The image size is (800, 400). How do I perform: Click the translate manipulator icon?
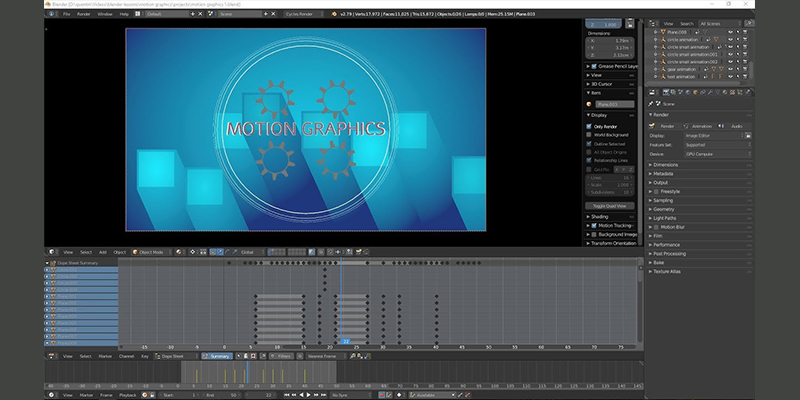click(x=220, y=252)
